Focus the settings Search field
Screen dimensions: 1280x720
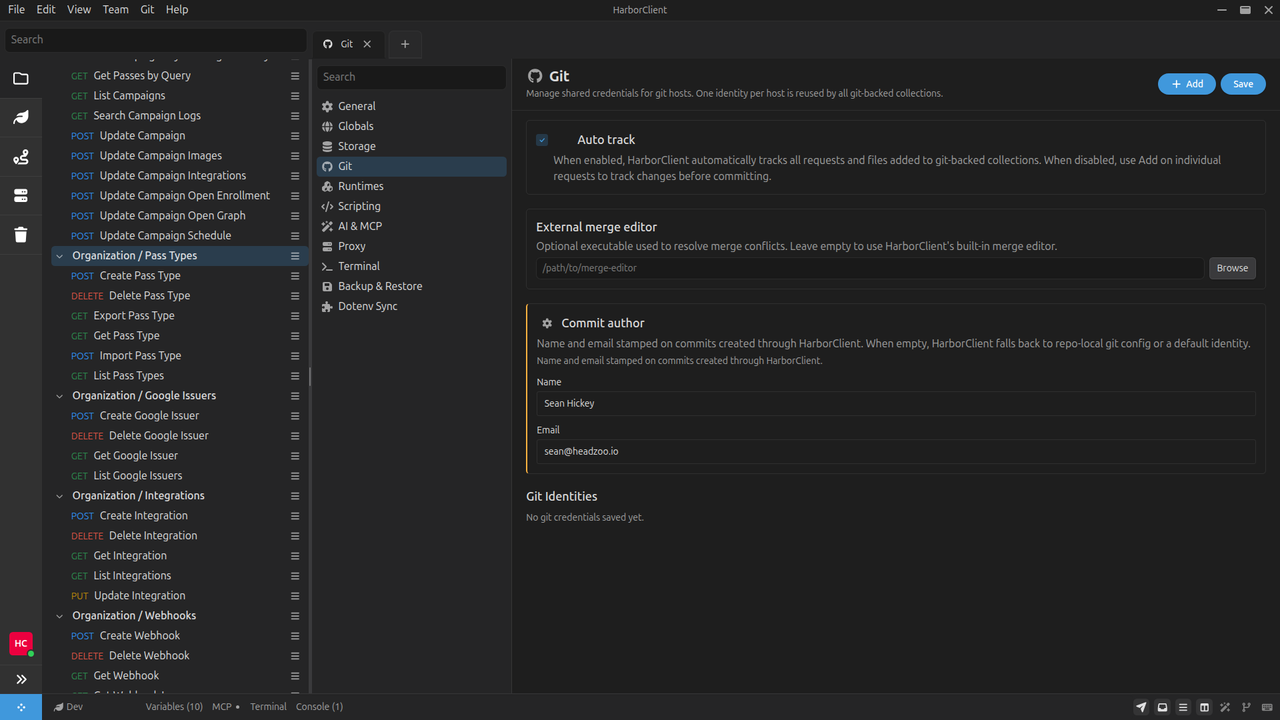click(411, 77)
